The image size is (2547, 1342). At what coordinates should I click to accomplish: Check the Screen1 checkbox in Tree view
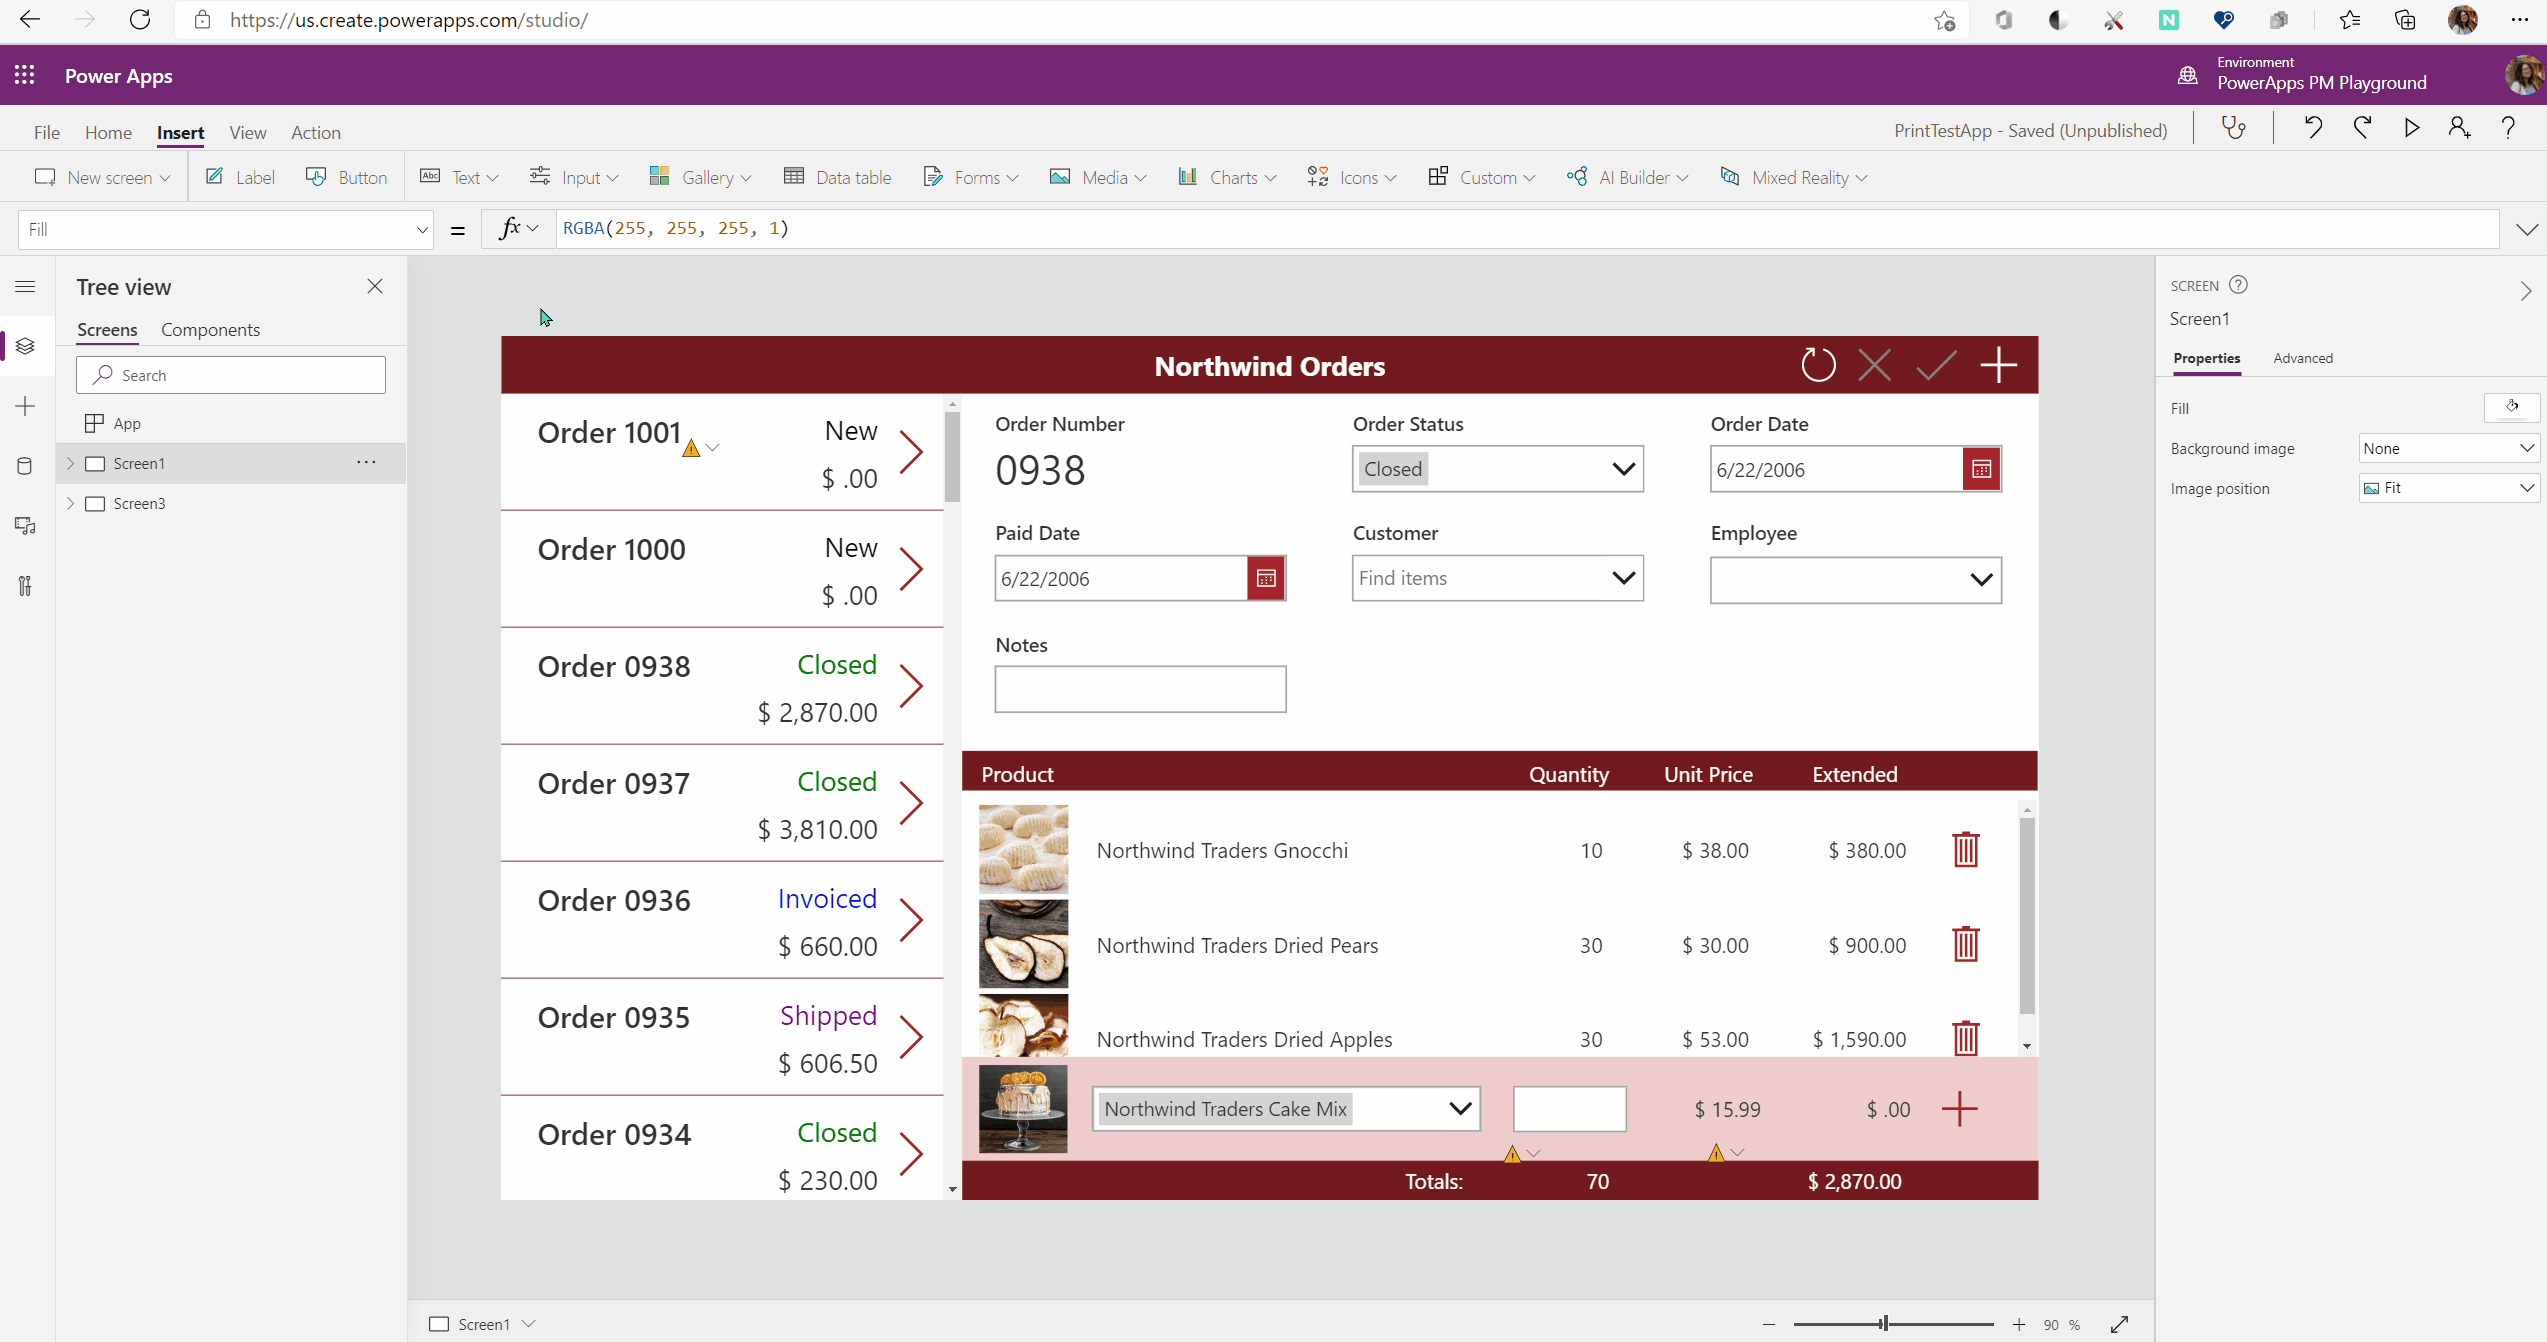coord(95,463)
